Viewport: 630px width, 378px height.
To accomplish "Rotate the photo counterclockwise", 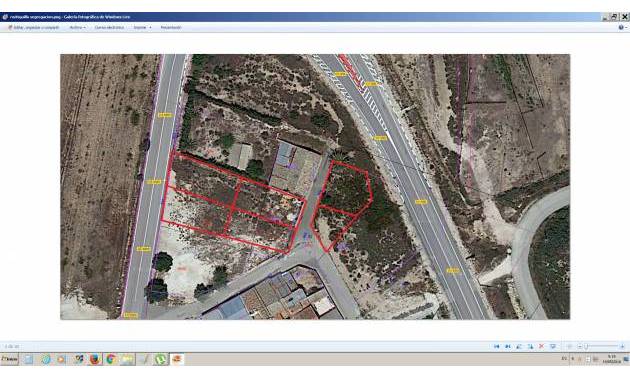I will [519, 346].
